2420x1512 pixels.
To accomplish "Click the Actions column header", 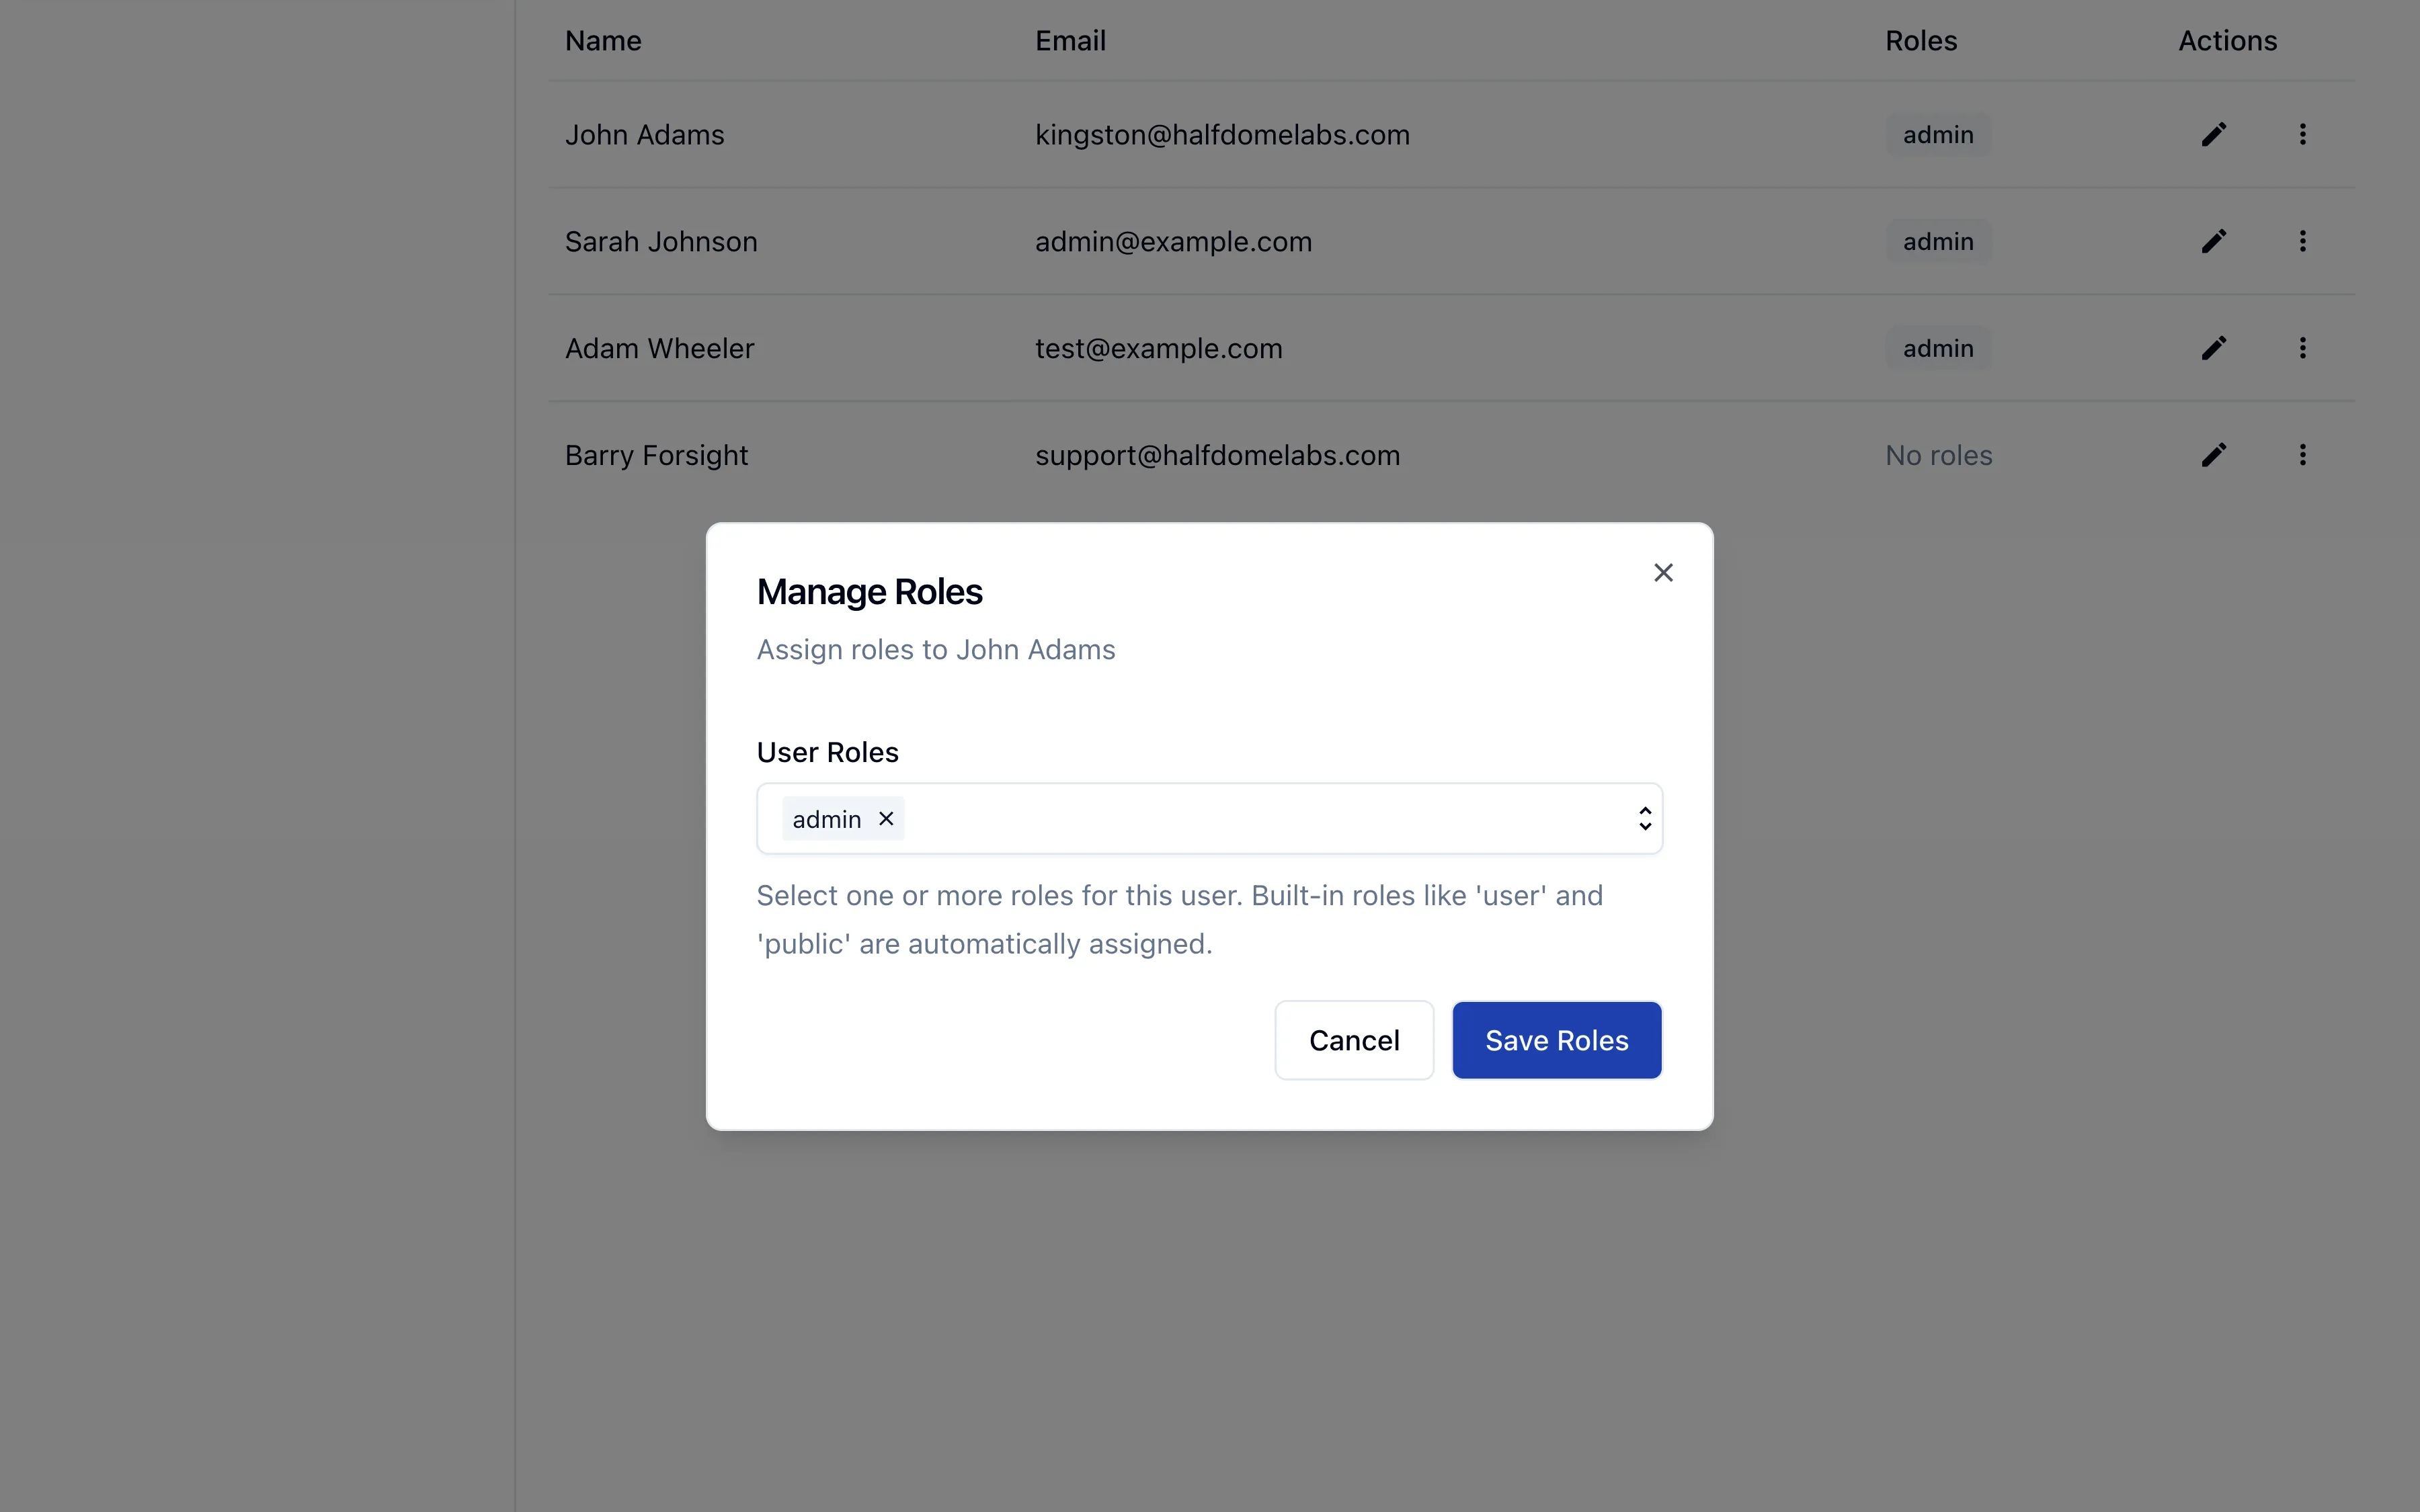I will coord(2227,41).
